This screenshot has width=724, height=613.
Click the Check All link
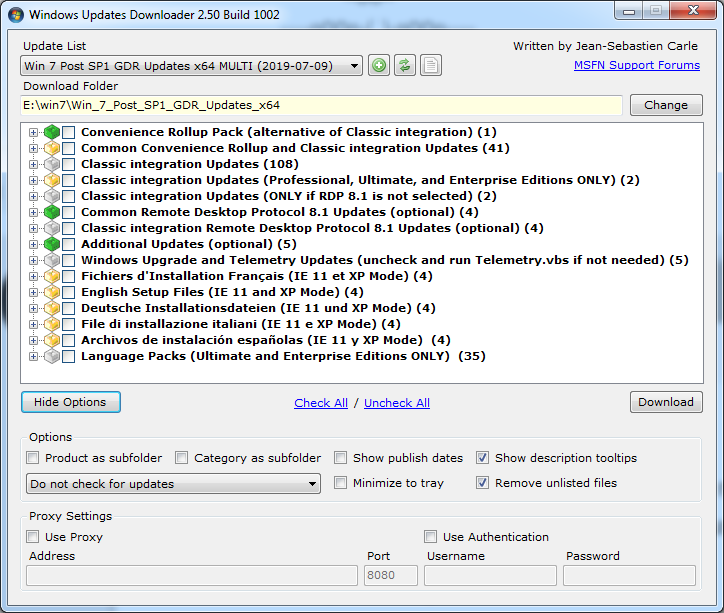321,403
